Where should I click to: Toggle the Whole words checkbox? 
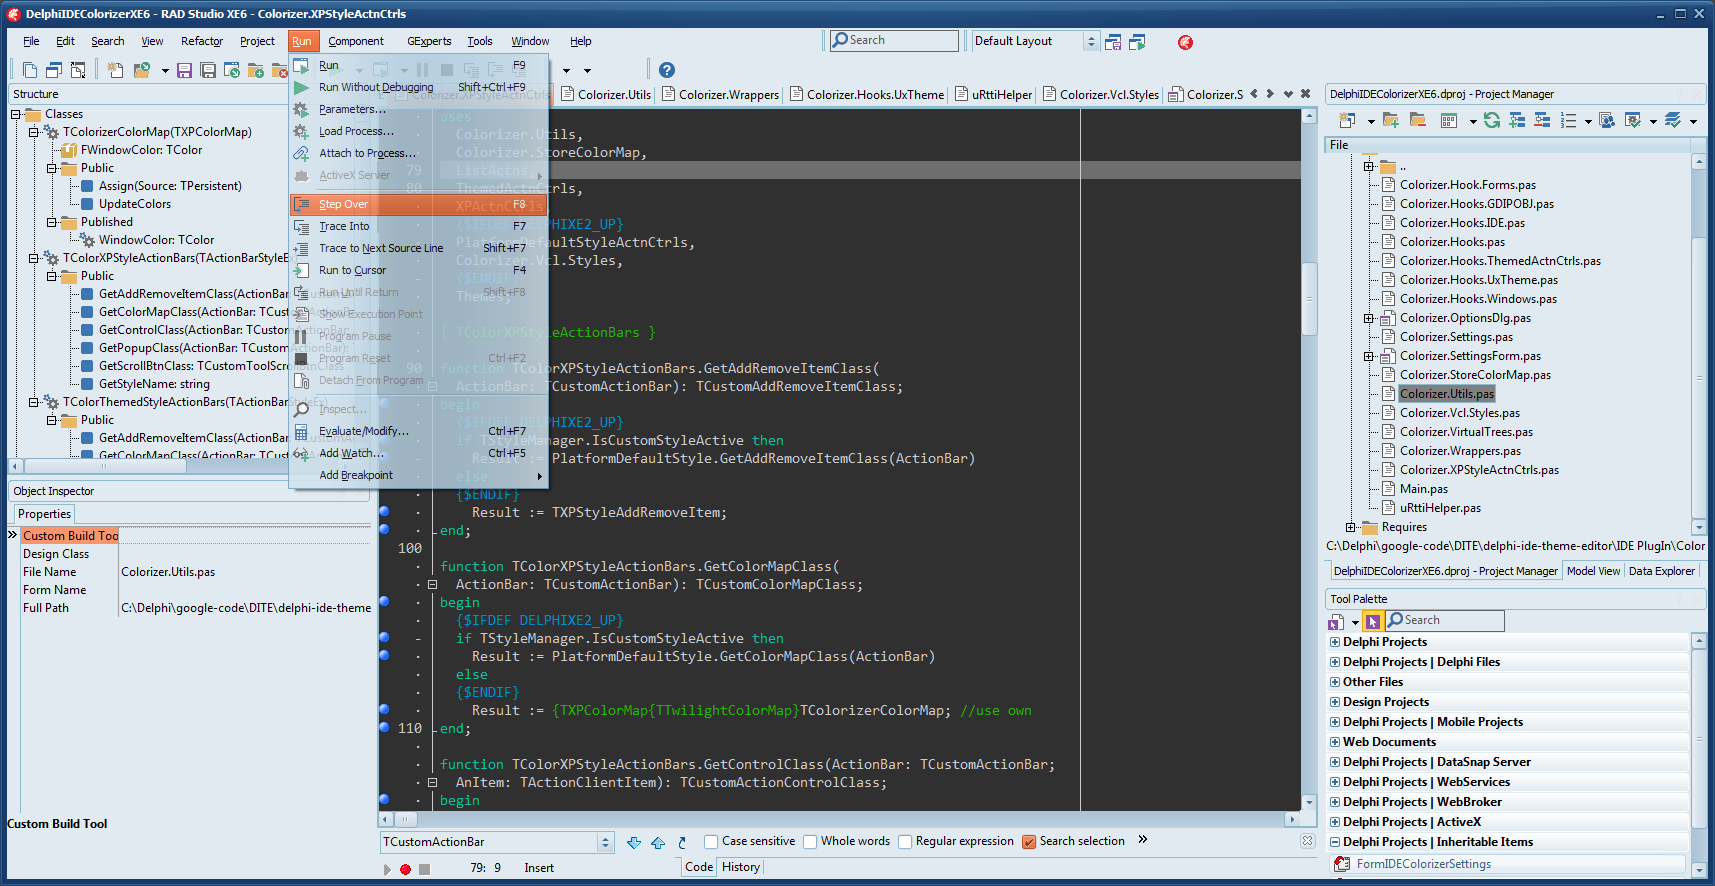pyautogui.click(x=810, y=842)
